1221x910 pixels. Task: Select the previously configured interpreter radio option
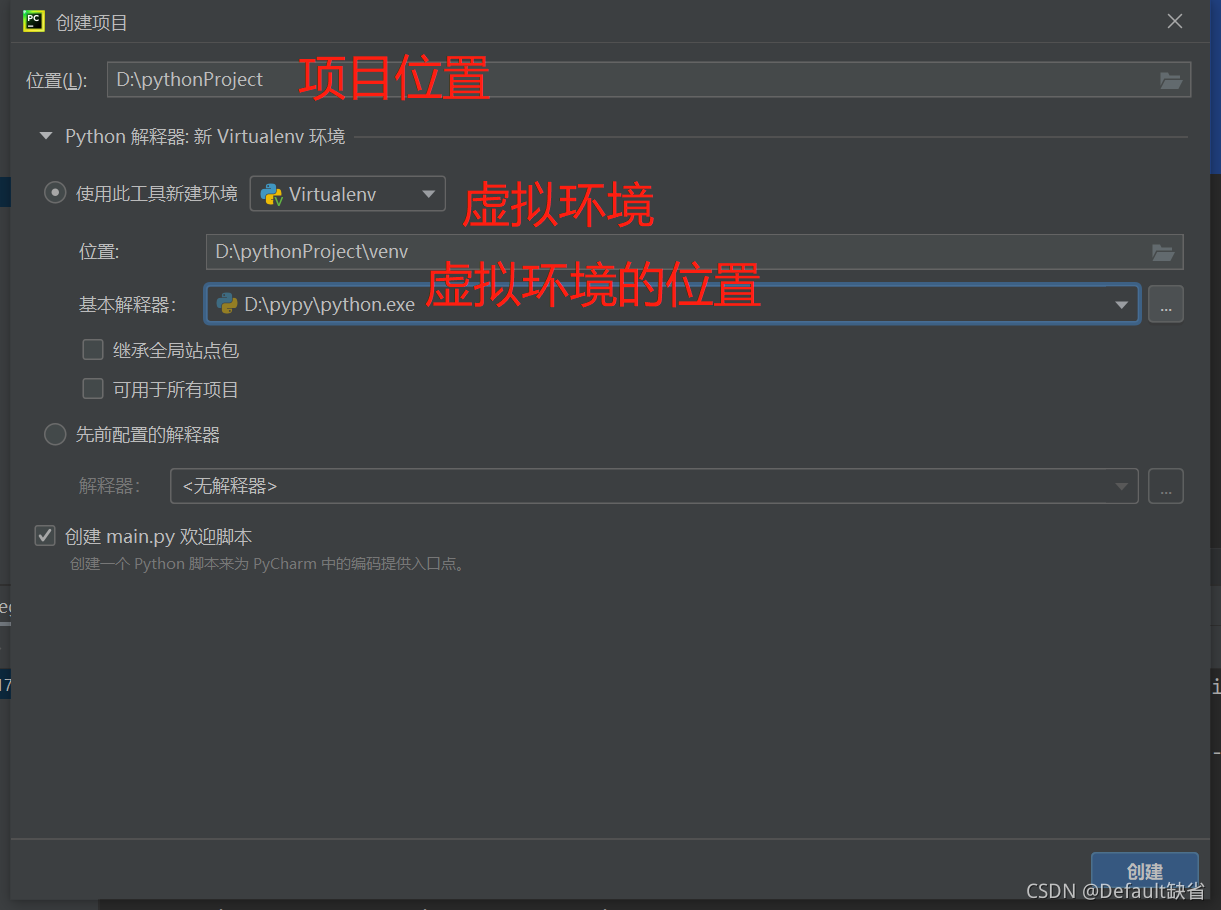(x=56, y=435)
